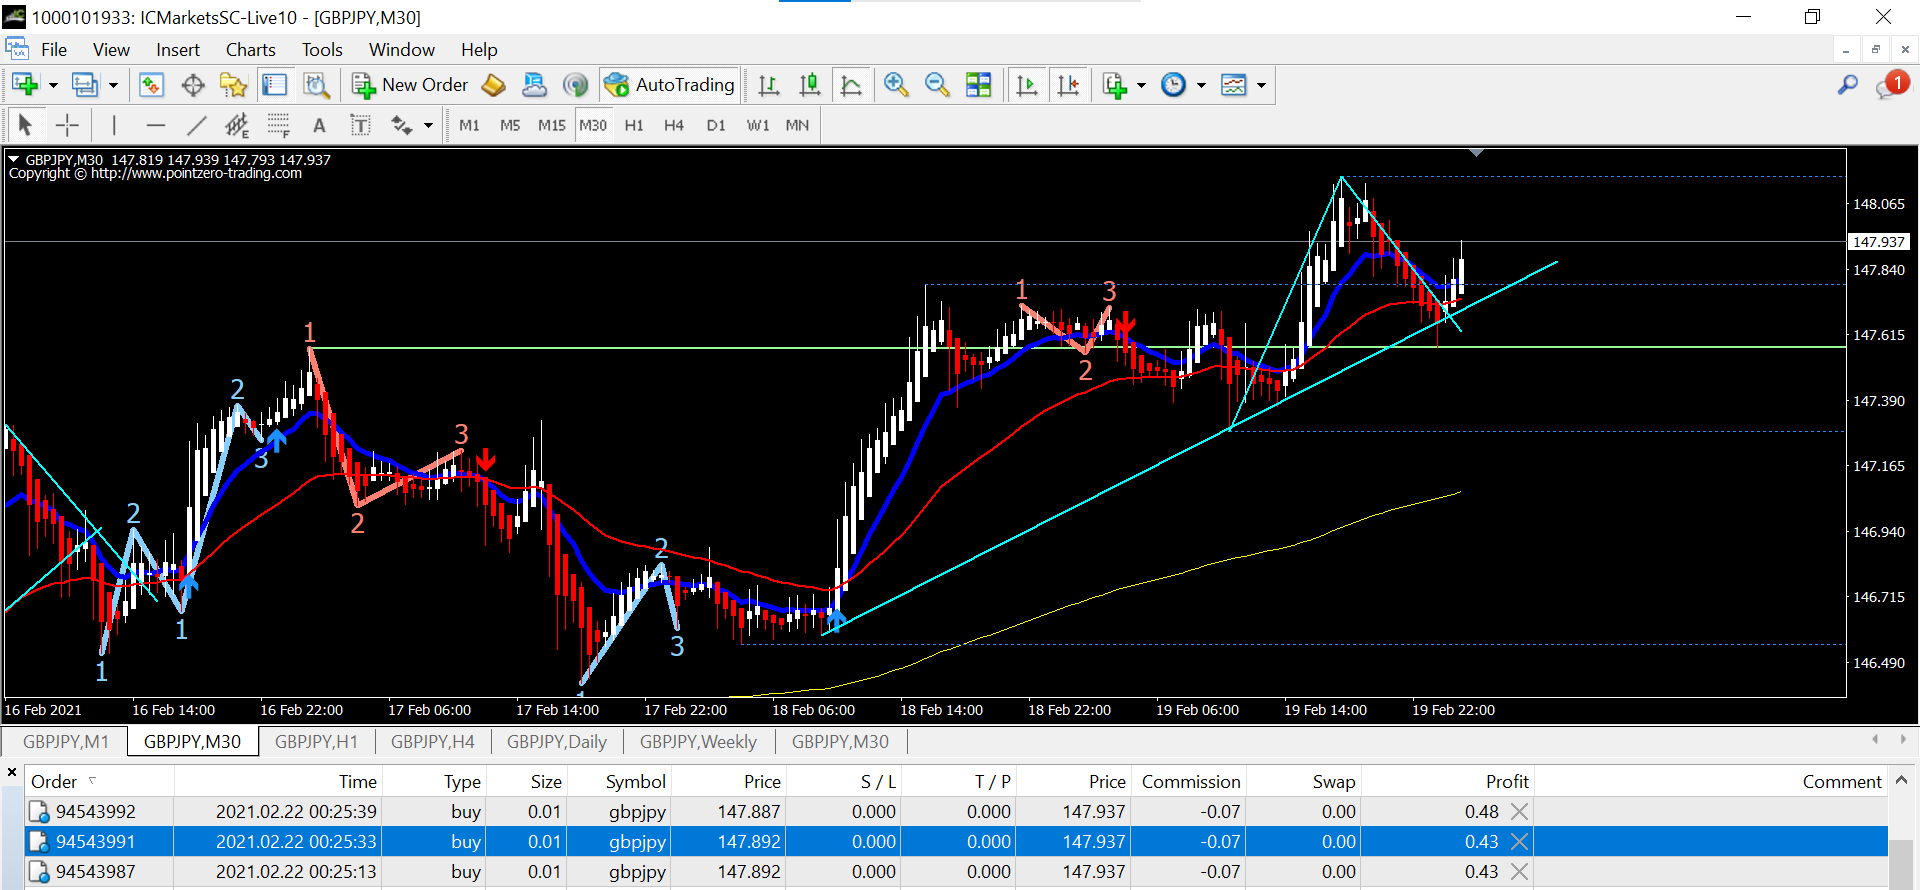Switch to line chart display
Screen dimensions: 1920x890
pos(851,85)
